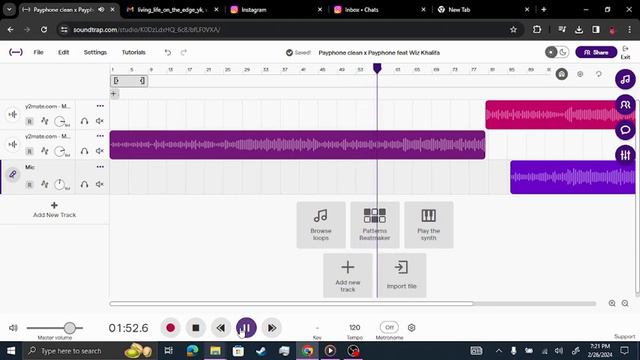Zoom in on the timeline

click(x=612, y=303)
